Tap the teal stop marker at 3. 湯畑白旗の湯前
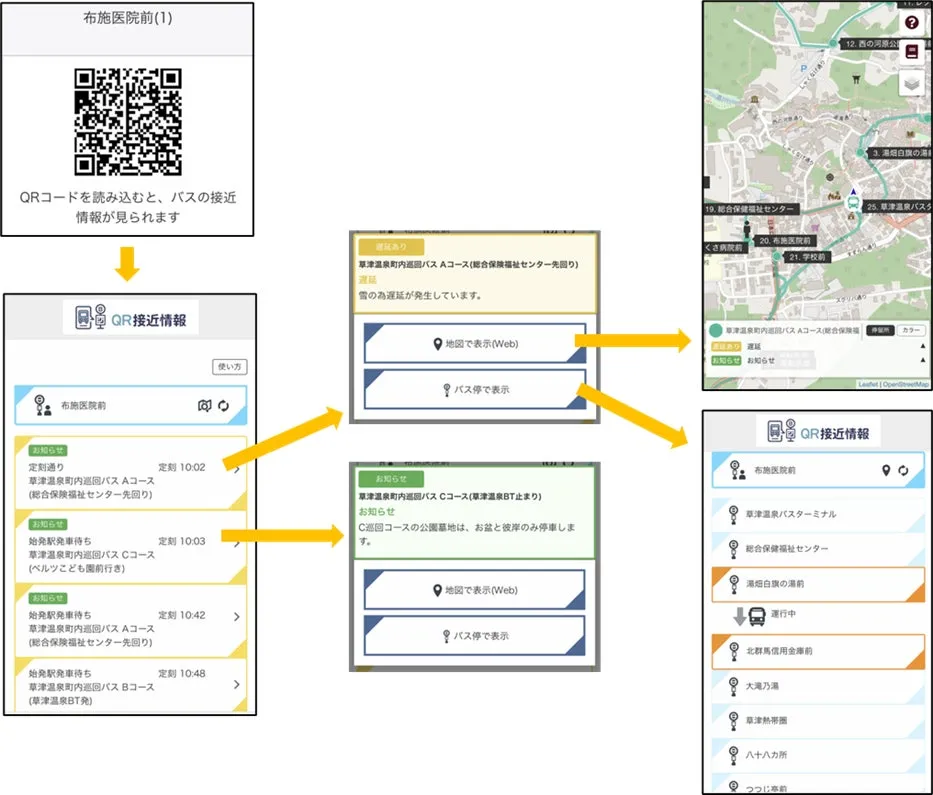933x795 pixels. point(860,153)
